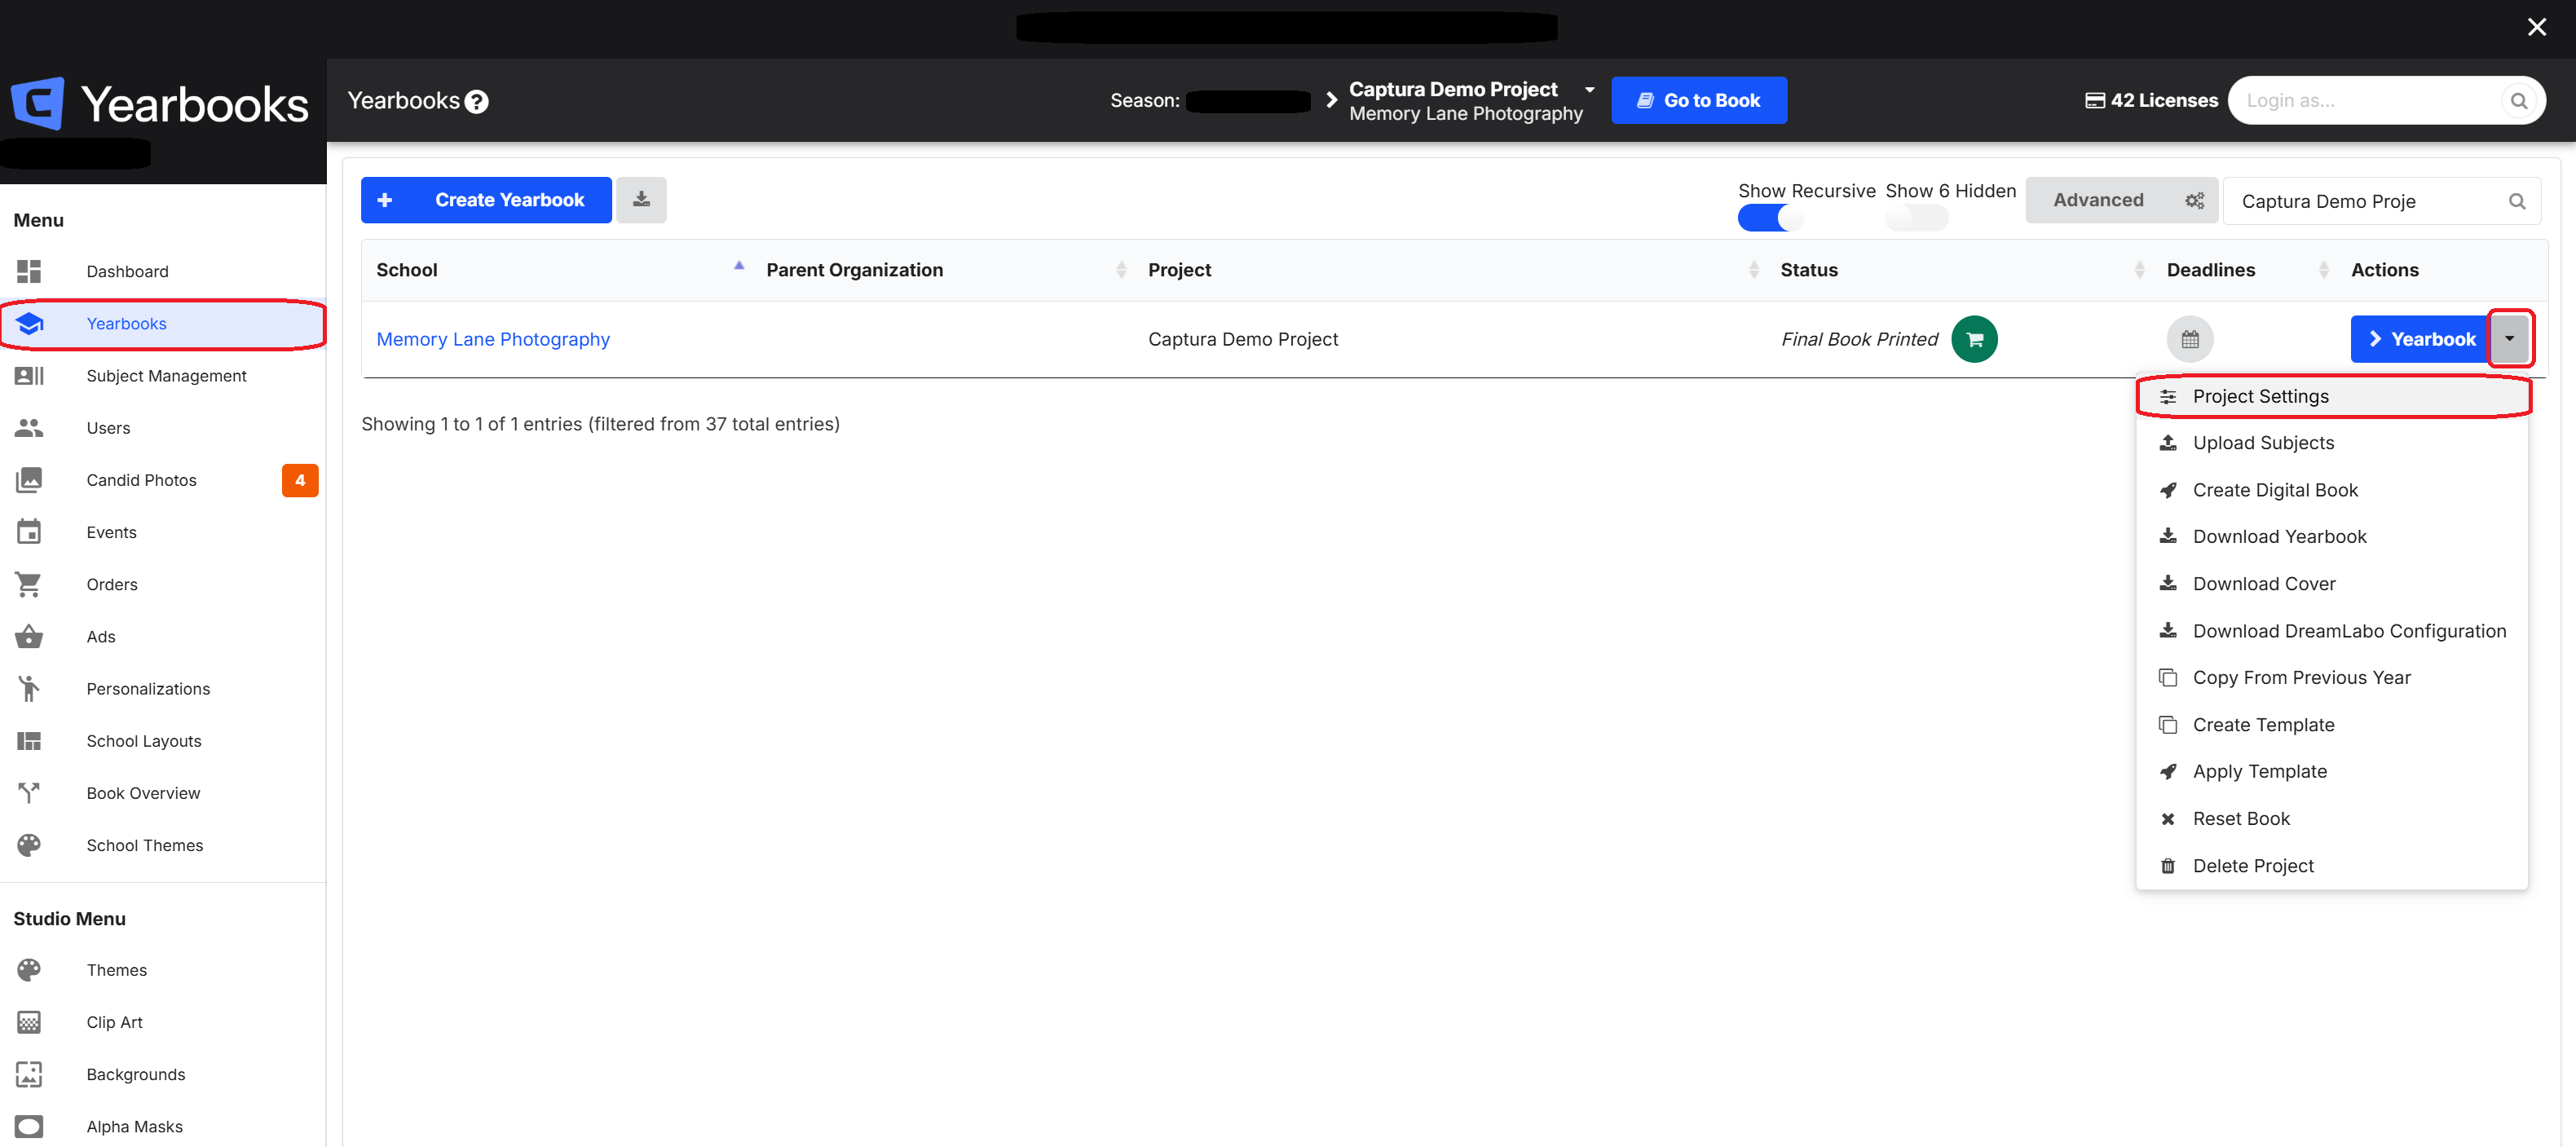Click the blue Yearbook action button

[2420, 339]
